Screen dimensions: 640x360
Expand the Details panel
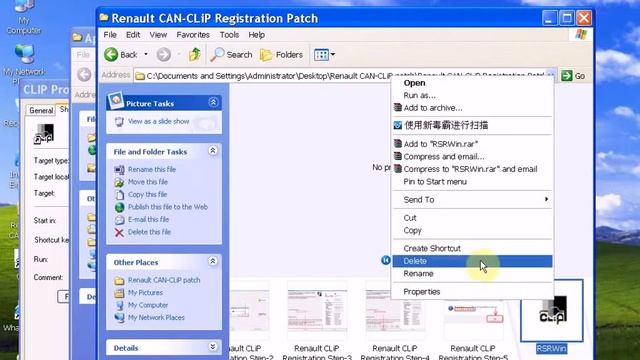point(213,347)
